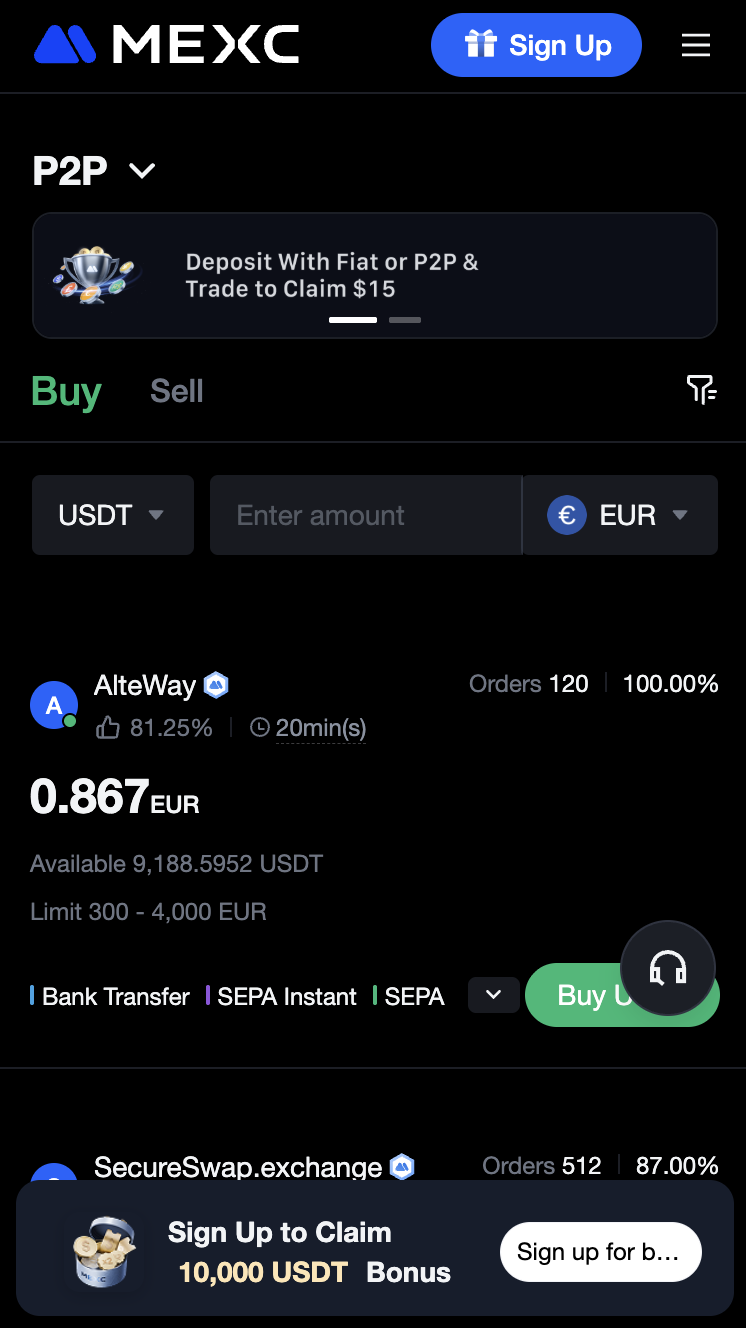Screen dimensions: 746x1328
Task: Click the MEXC logo
Action: (166, 45)
